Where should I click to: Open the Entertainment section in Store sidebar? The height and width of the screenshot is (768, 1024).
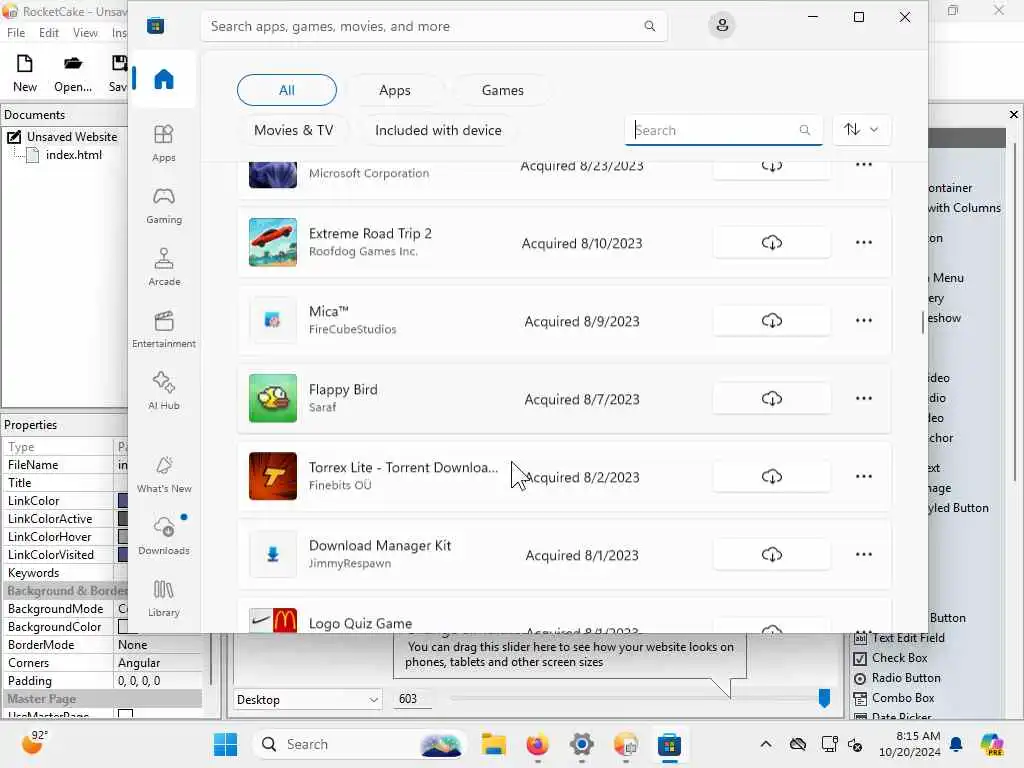point(163,329)
